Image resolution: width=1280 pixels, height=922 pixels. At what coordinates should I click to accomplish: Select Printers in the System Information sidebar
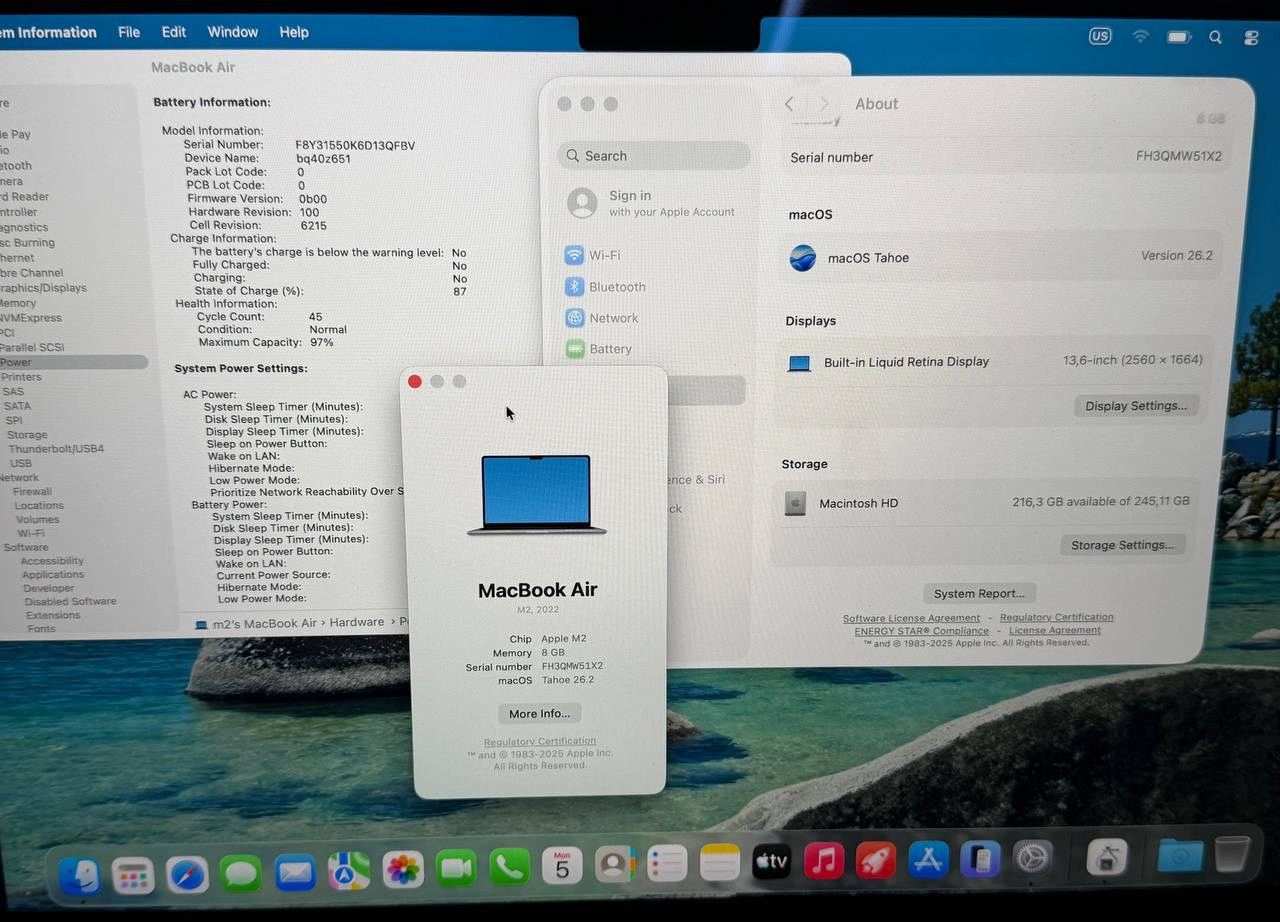[x=21, y=377]
